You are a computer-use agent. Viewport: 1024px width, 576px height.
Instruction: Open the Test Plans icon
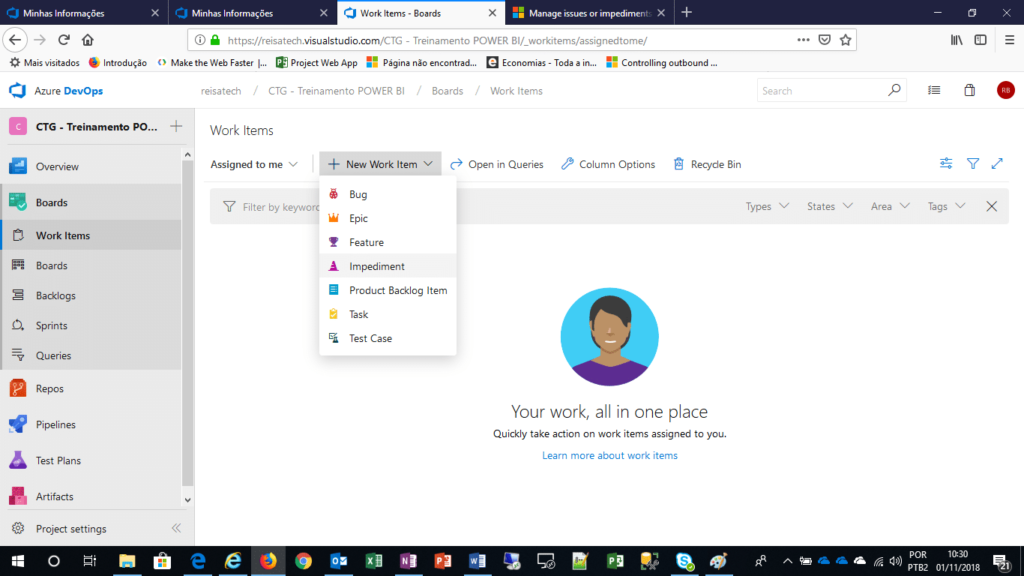coord(18,461)
